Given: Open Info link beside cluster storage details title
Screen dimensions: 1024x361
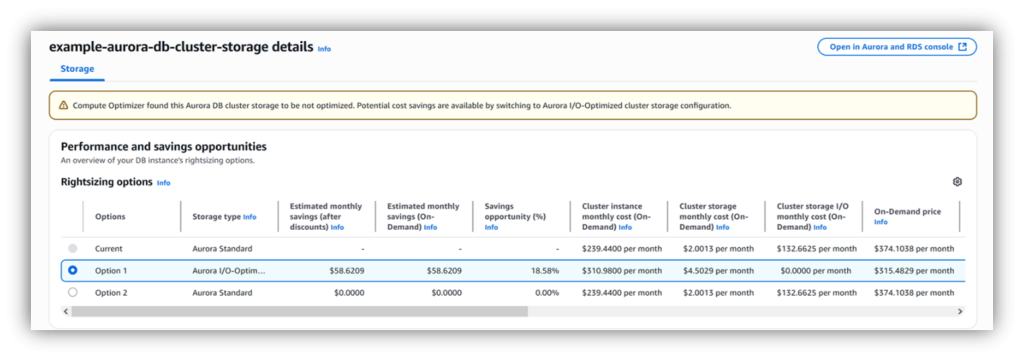Looking at the screenshot, I should click(324, 49).
